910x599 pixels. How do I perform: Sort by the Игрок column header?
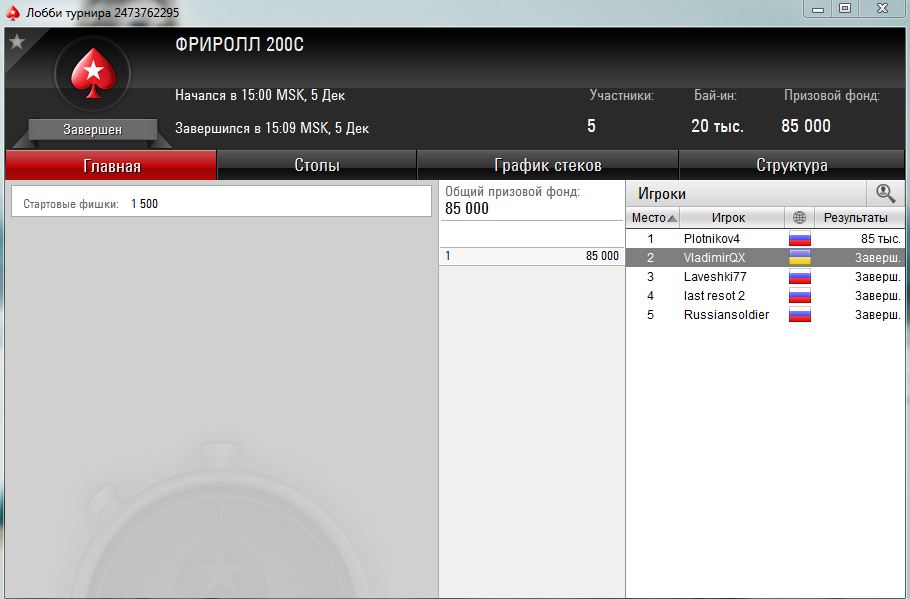732,218
